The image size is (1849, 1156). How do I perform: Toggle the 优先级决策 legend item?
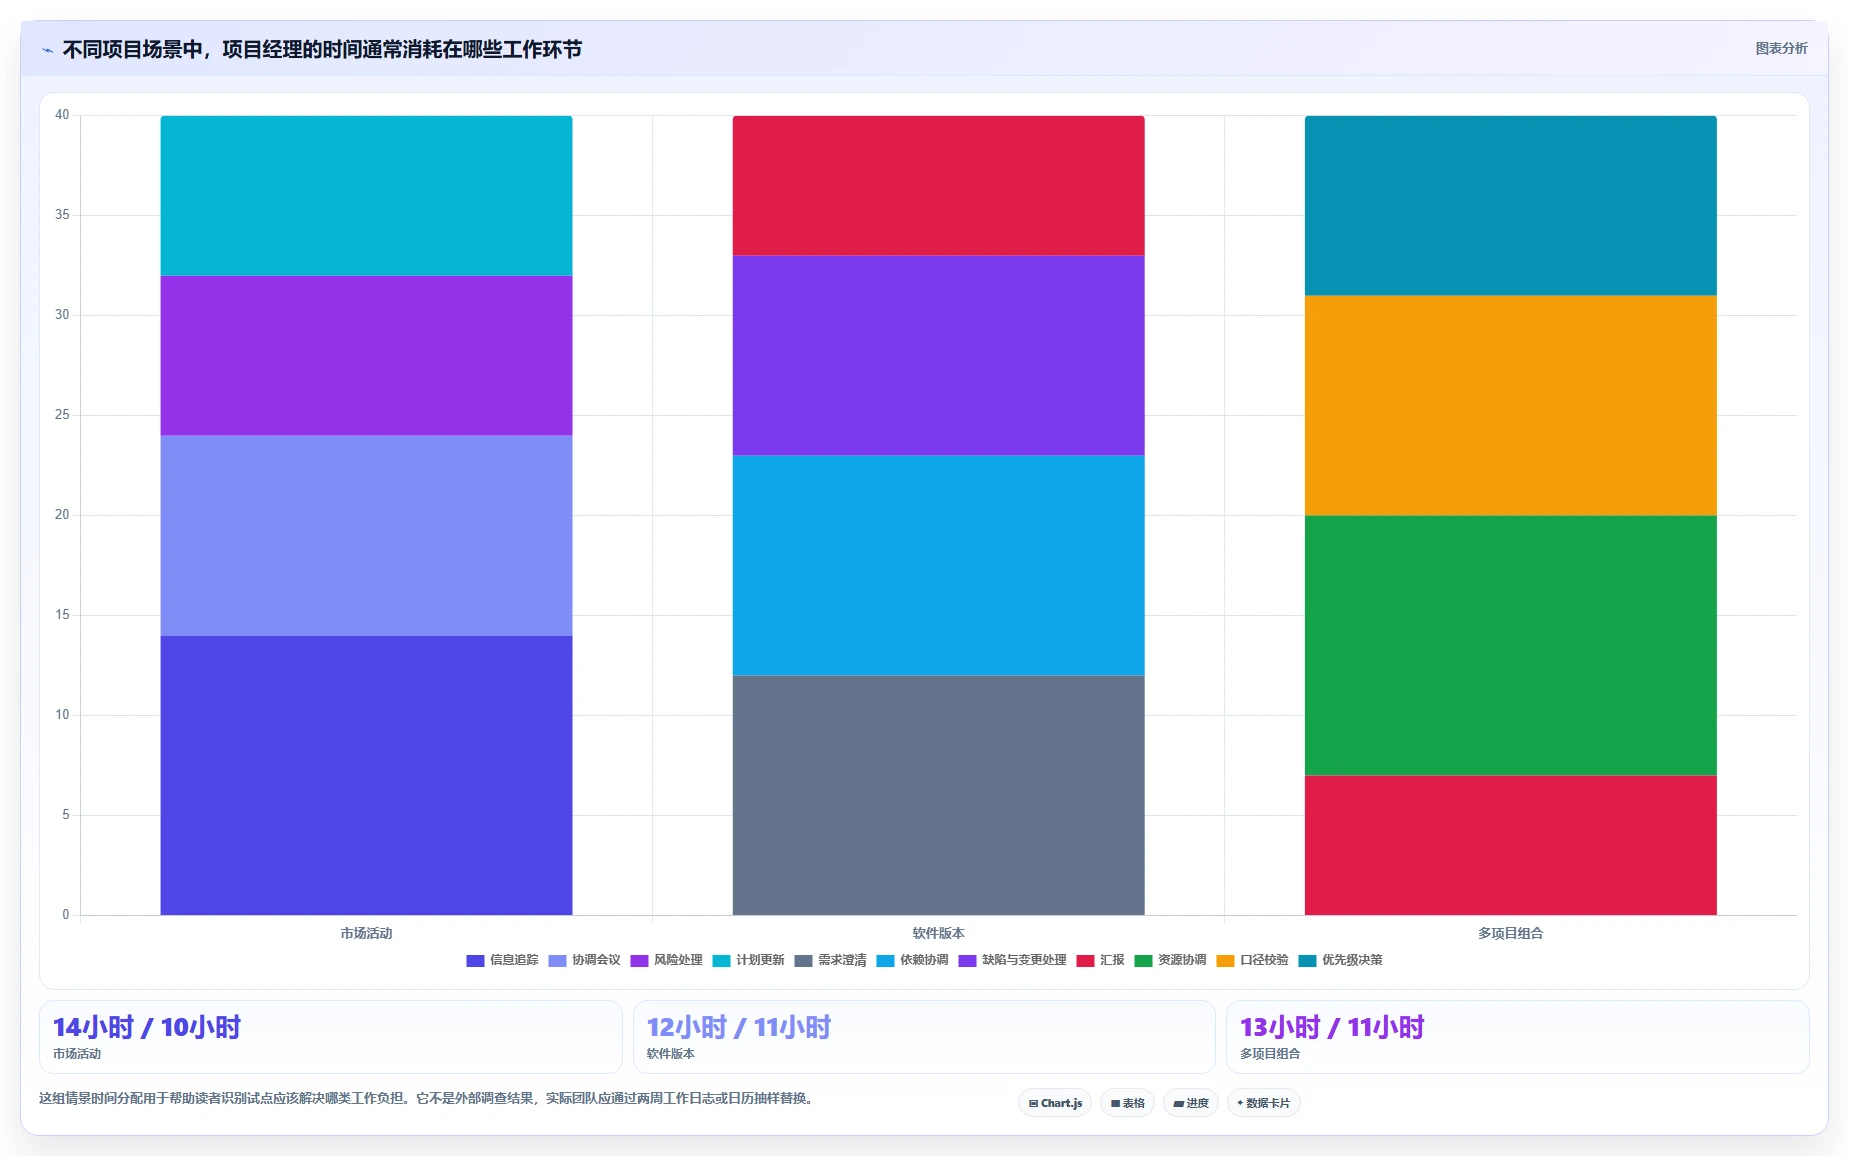(x=1340, y=960)
